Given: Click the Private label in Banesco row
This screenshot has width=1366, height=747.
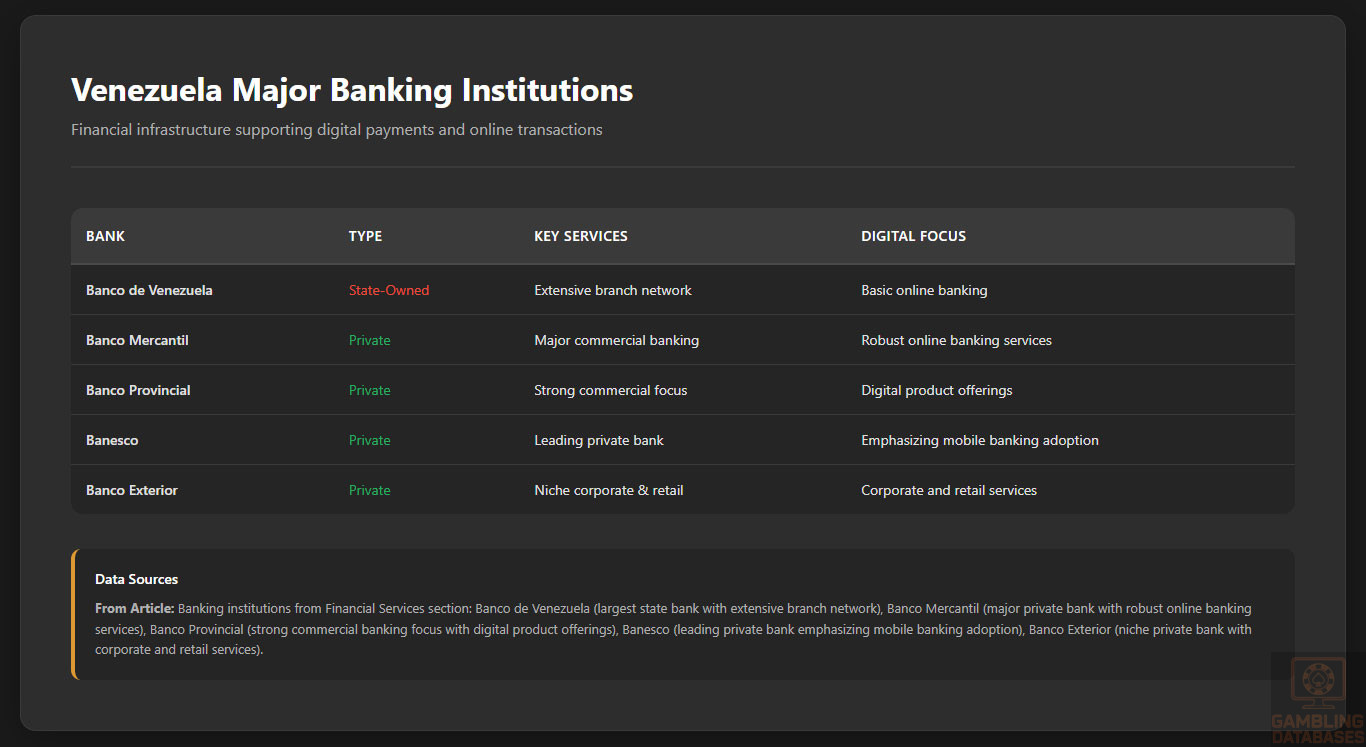Looking at the screenshot, I should coord(369,440).
